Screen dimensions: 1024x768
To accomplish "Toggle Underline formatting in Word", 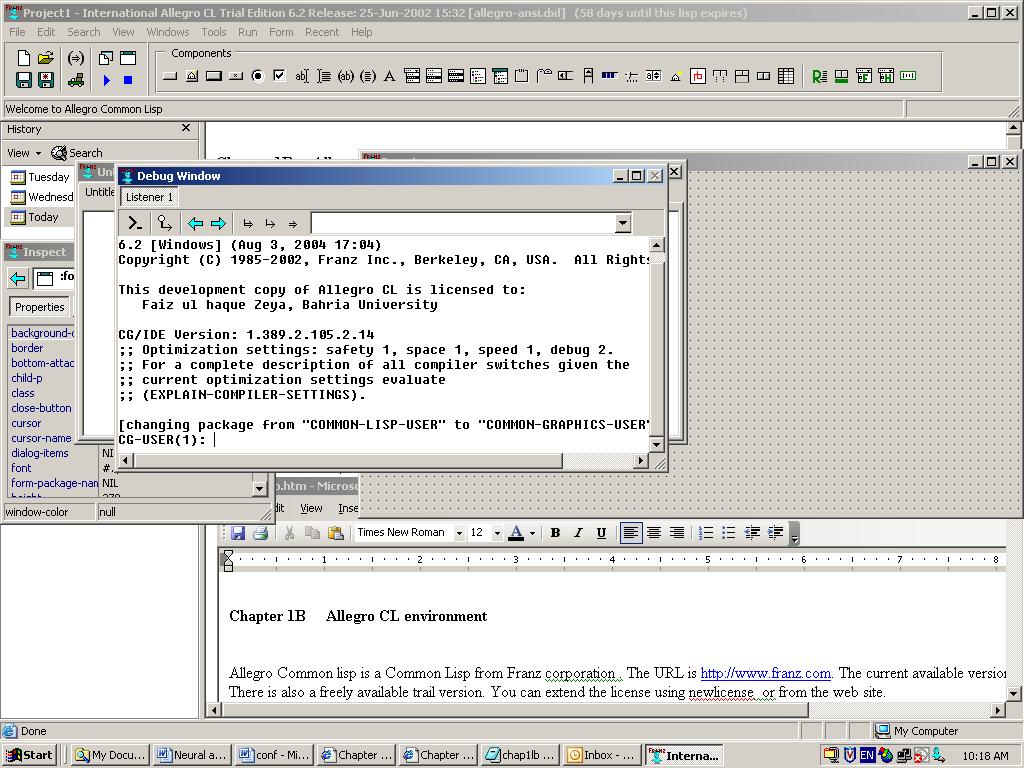I will (x=601, y=533).
